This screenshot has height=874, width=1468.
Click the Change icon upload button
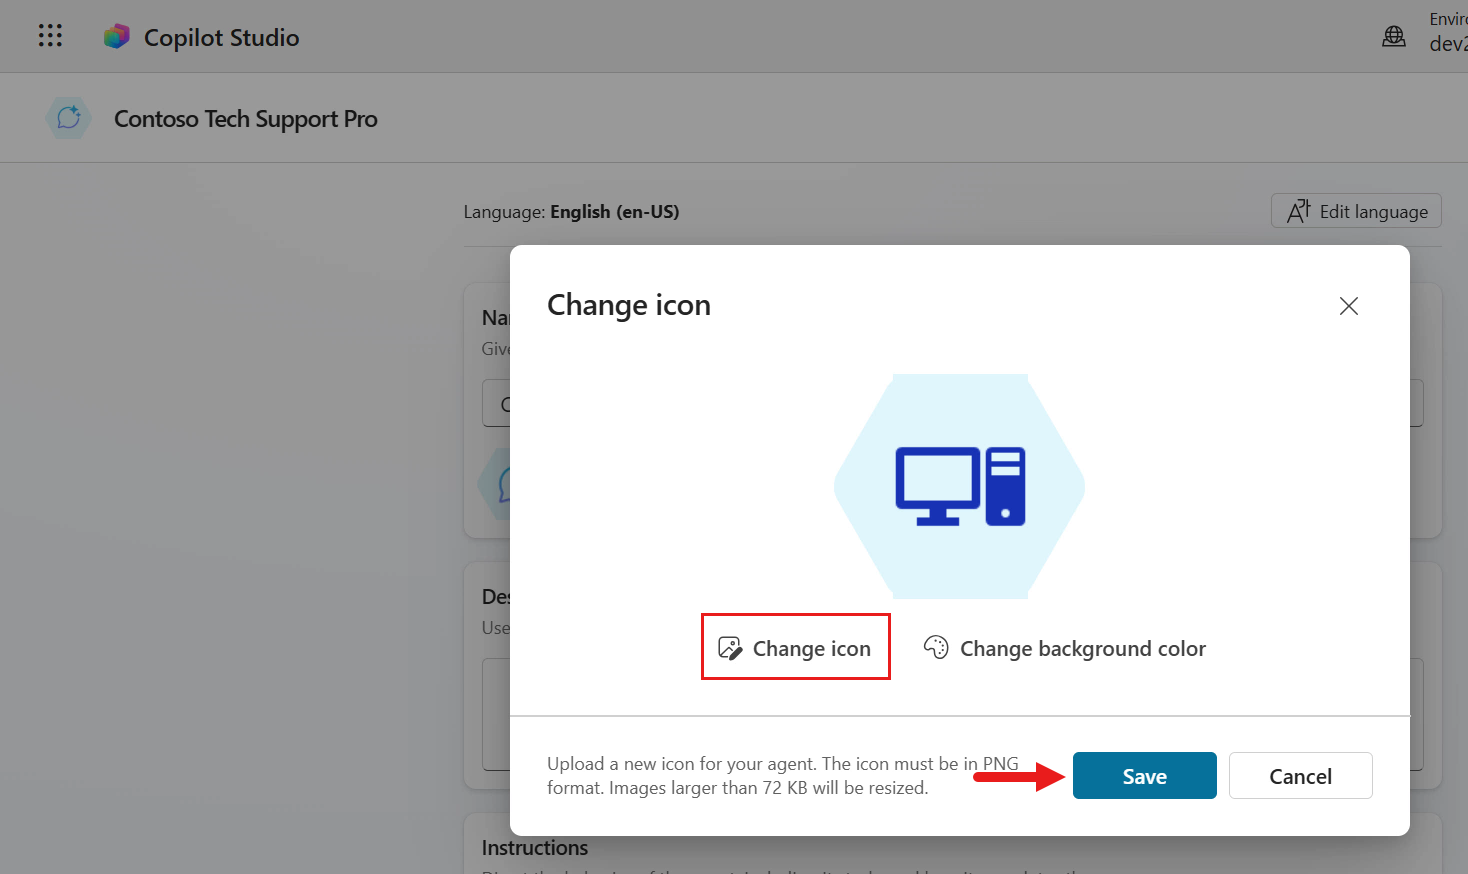click(796, 648)
